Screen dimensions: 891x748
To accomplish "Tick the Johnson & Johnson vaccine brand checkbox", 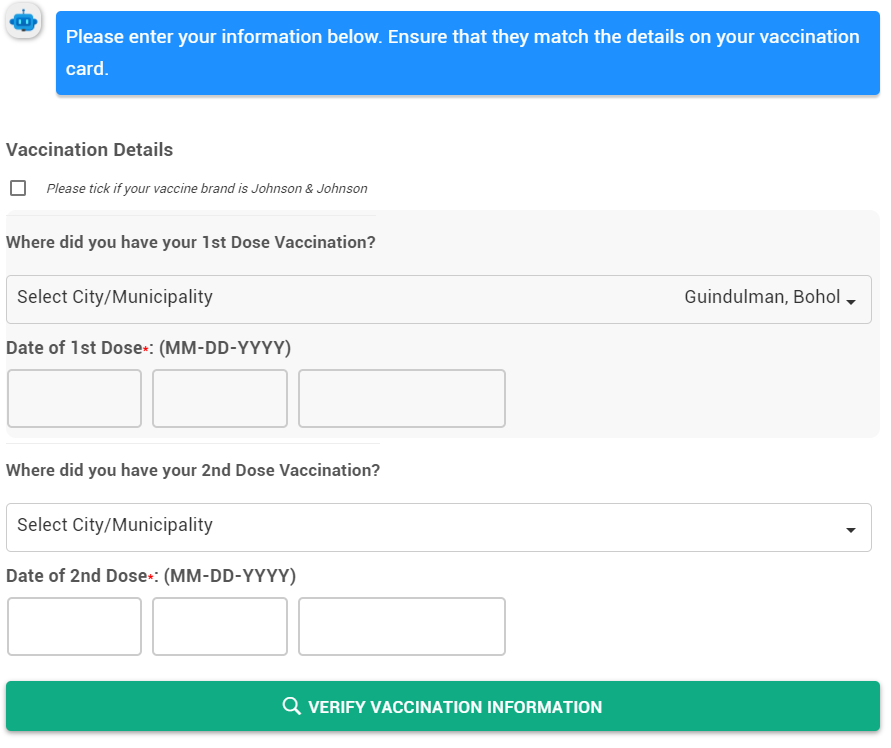I will (x=18, y=188).
